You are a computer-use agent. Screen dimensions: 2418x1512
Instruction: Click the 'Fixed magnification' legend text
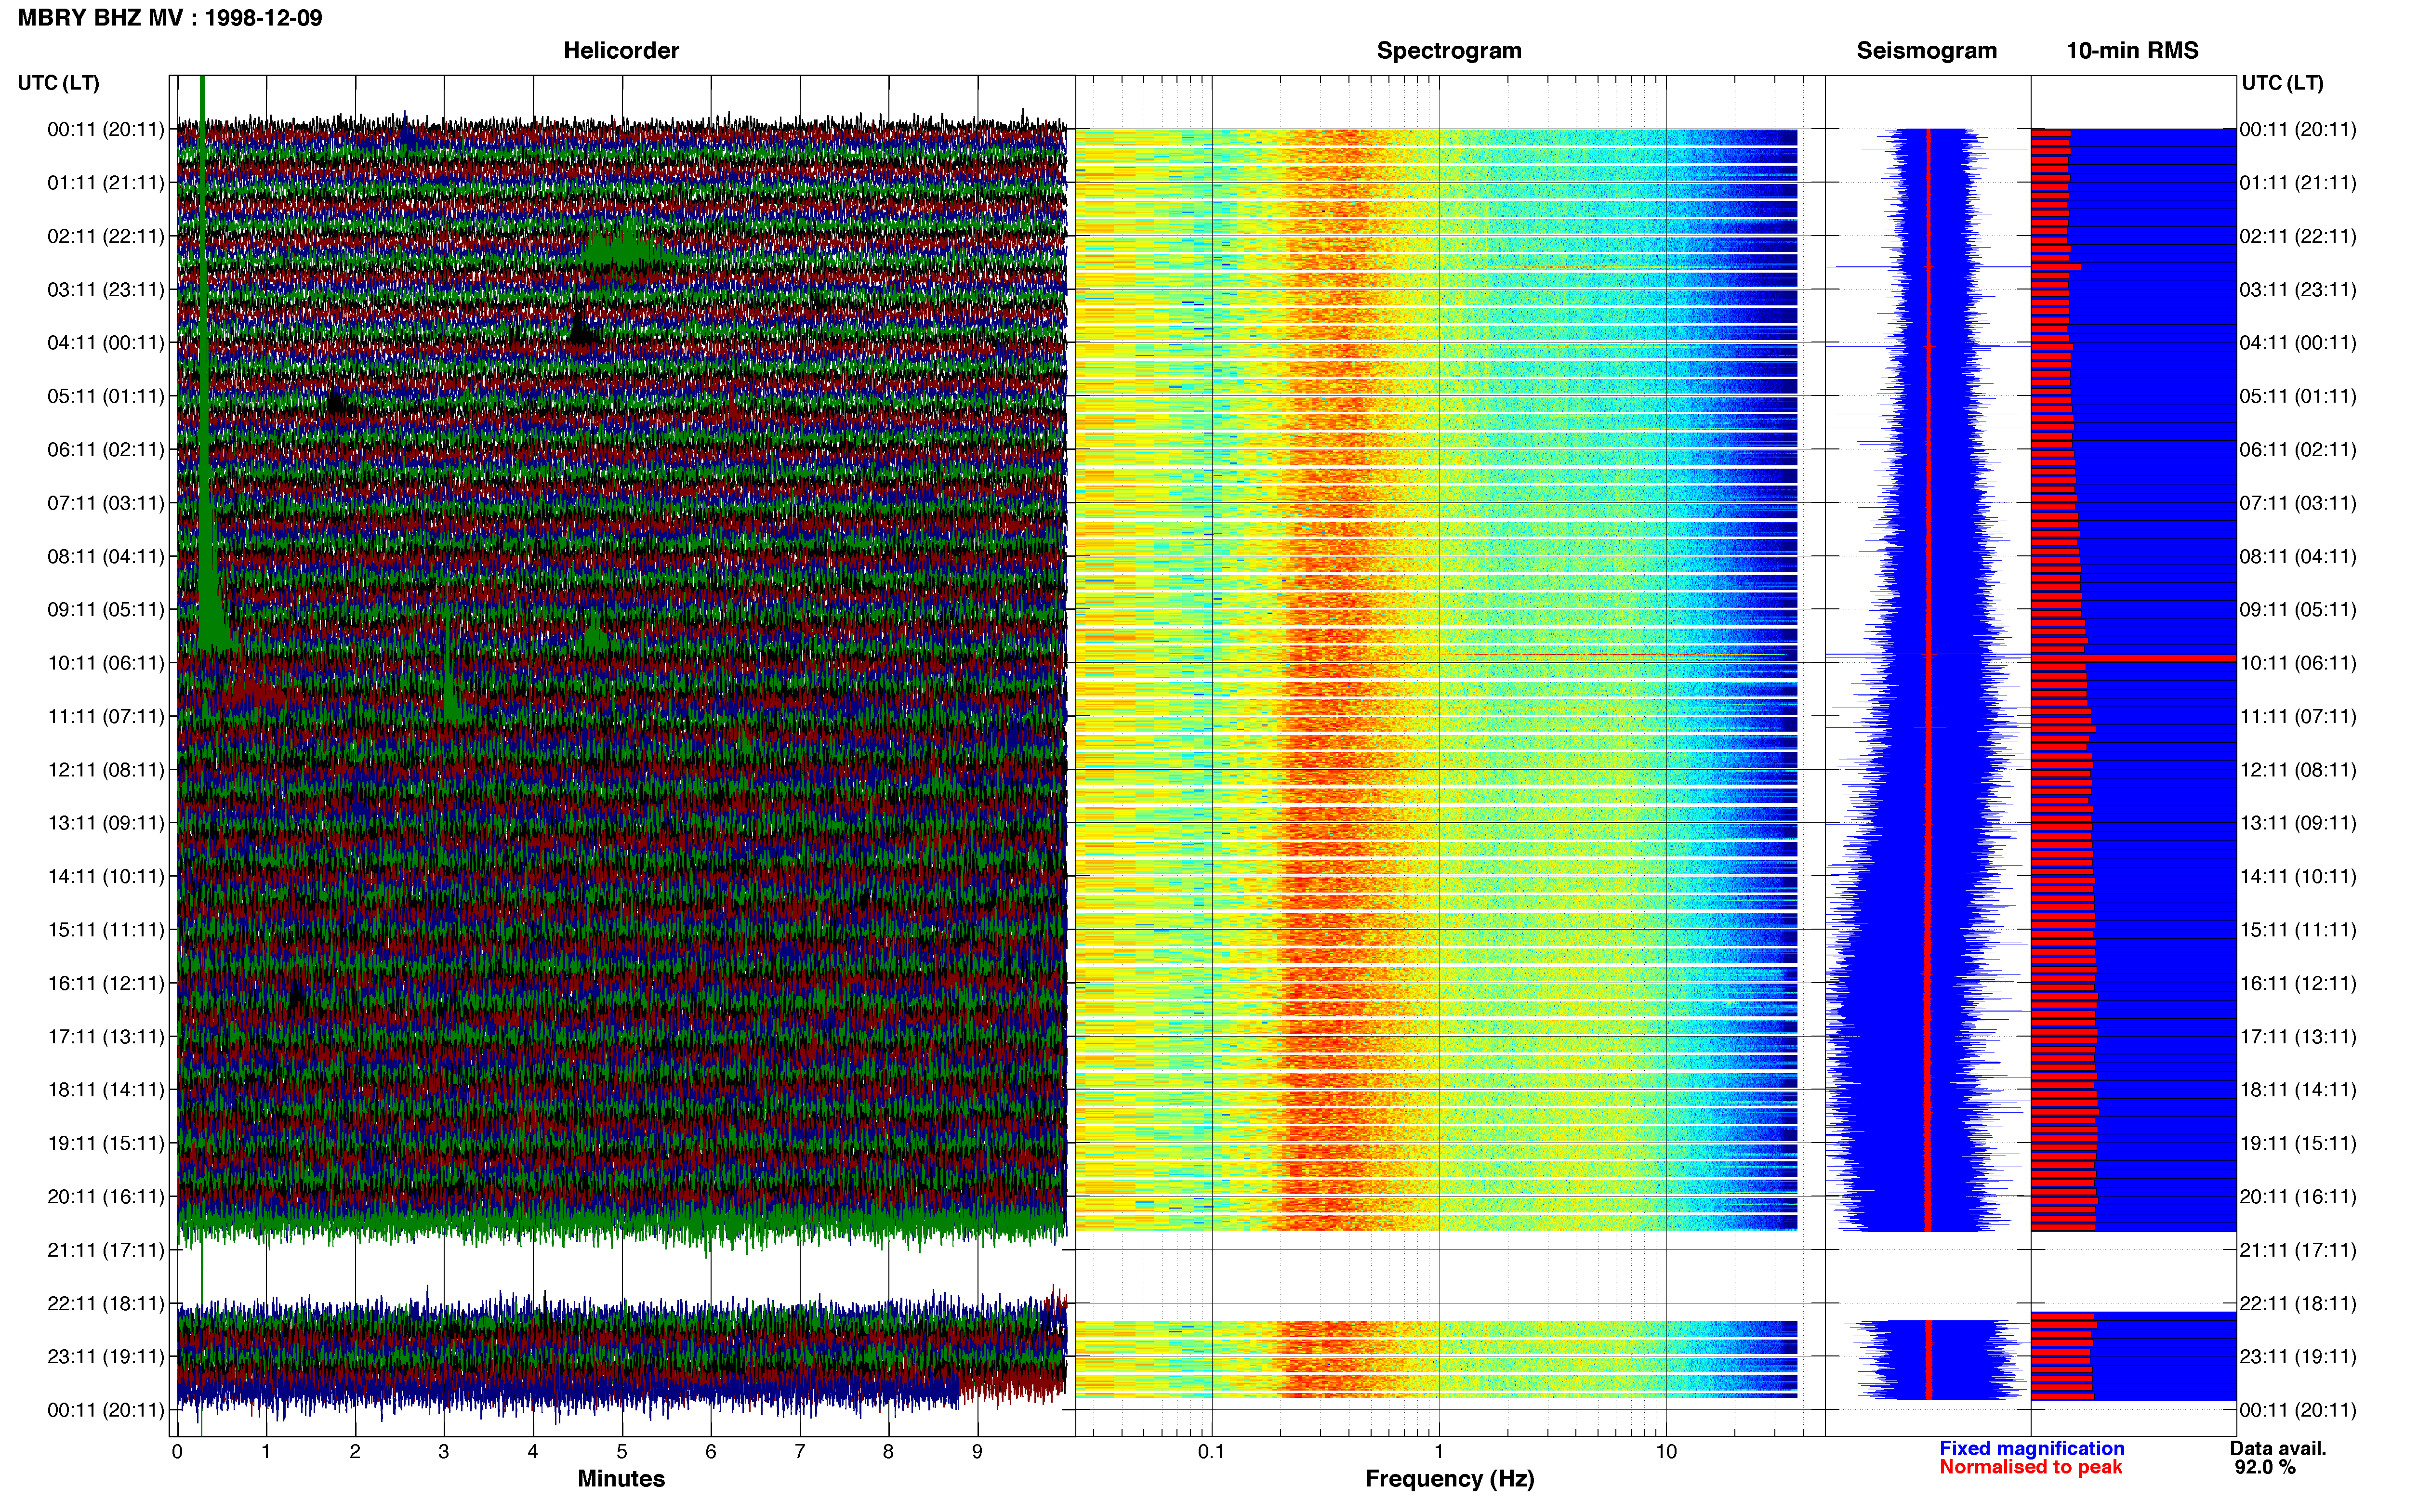pos(2032,1449)
